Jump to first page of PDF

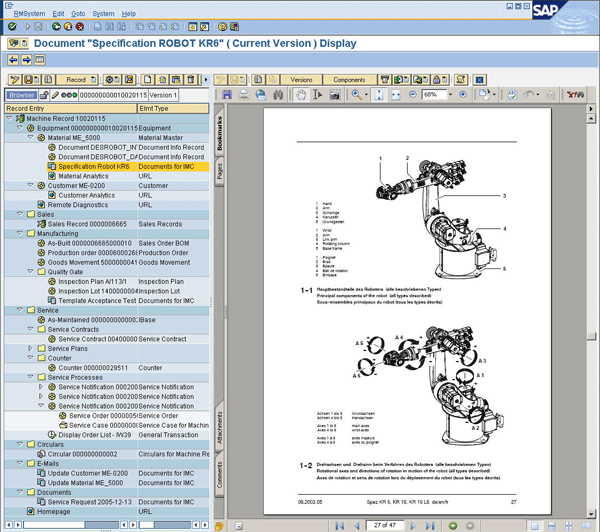click(x=339, y=525)
